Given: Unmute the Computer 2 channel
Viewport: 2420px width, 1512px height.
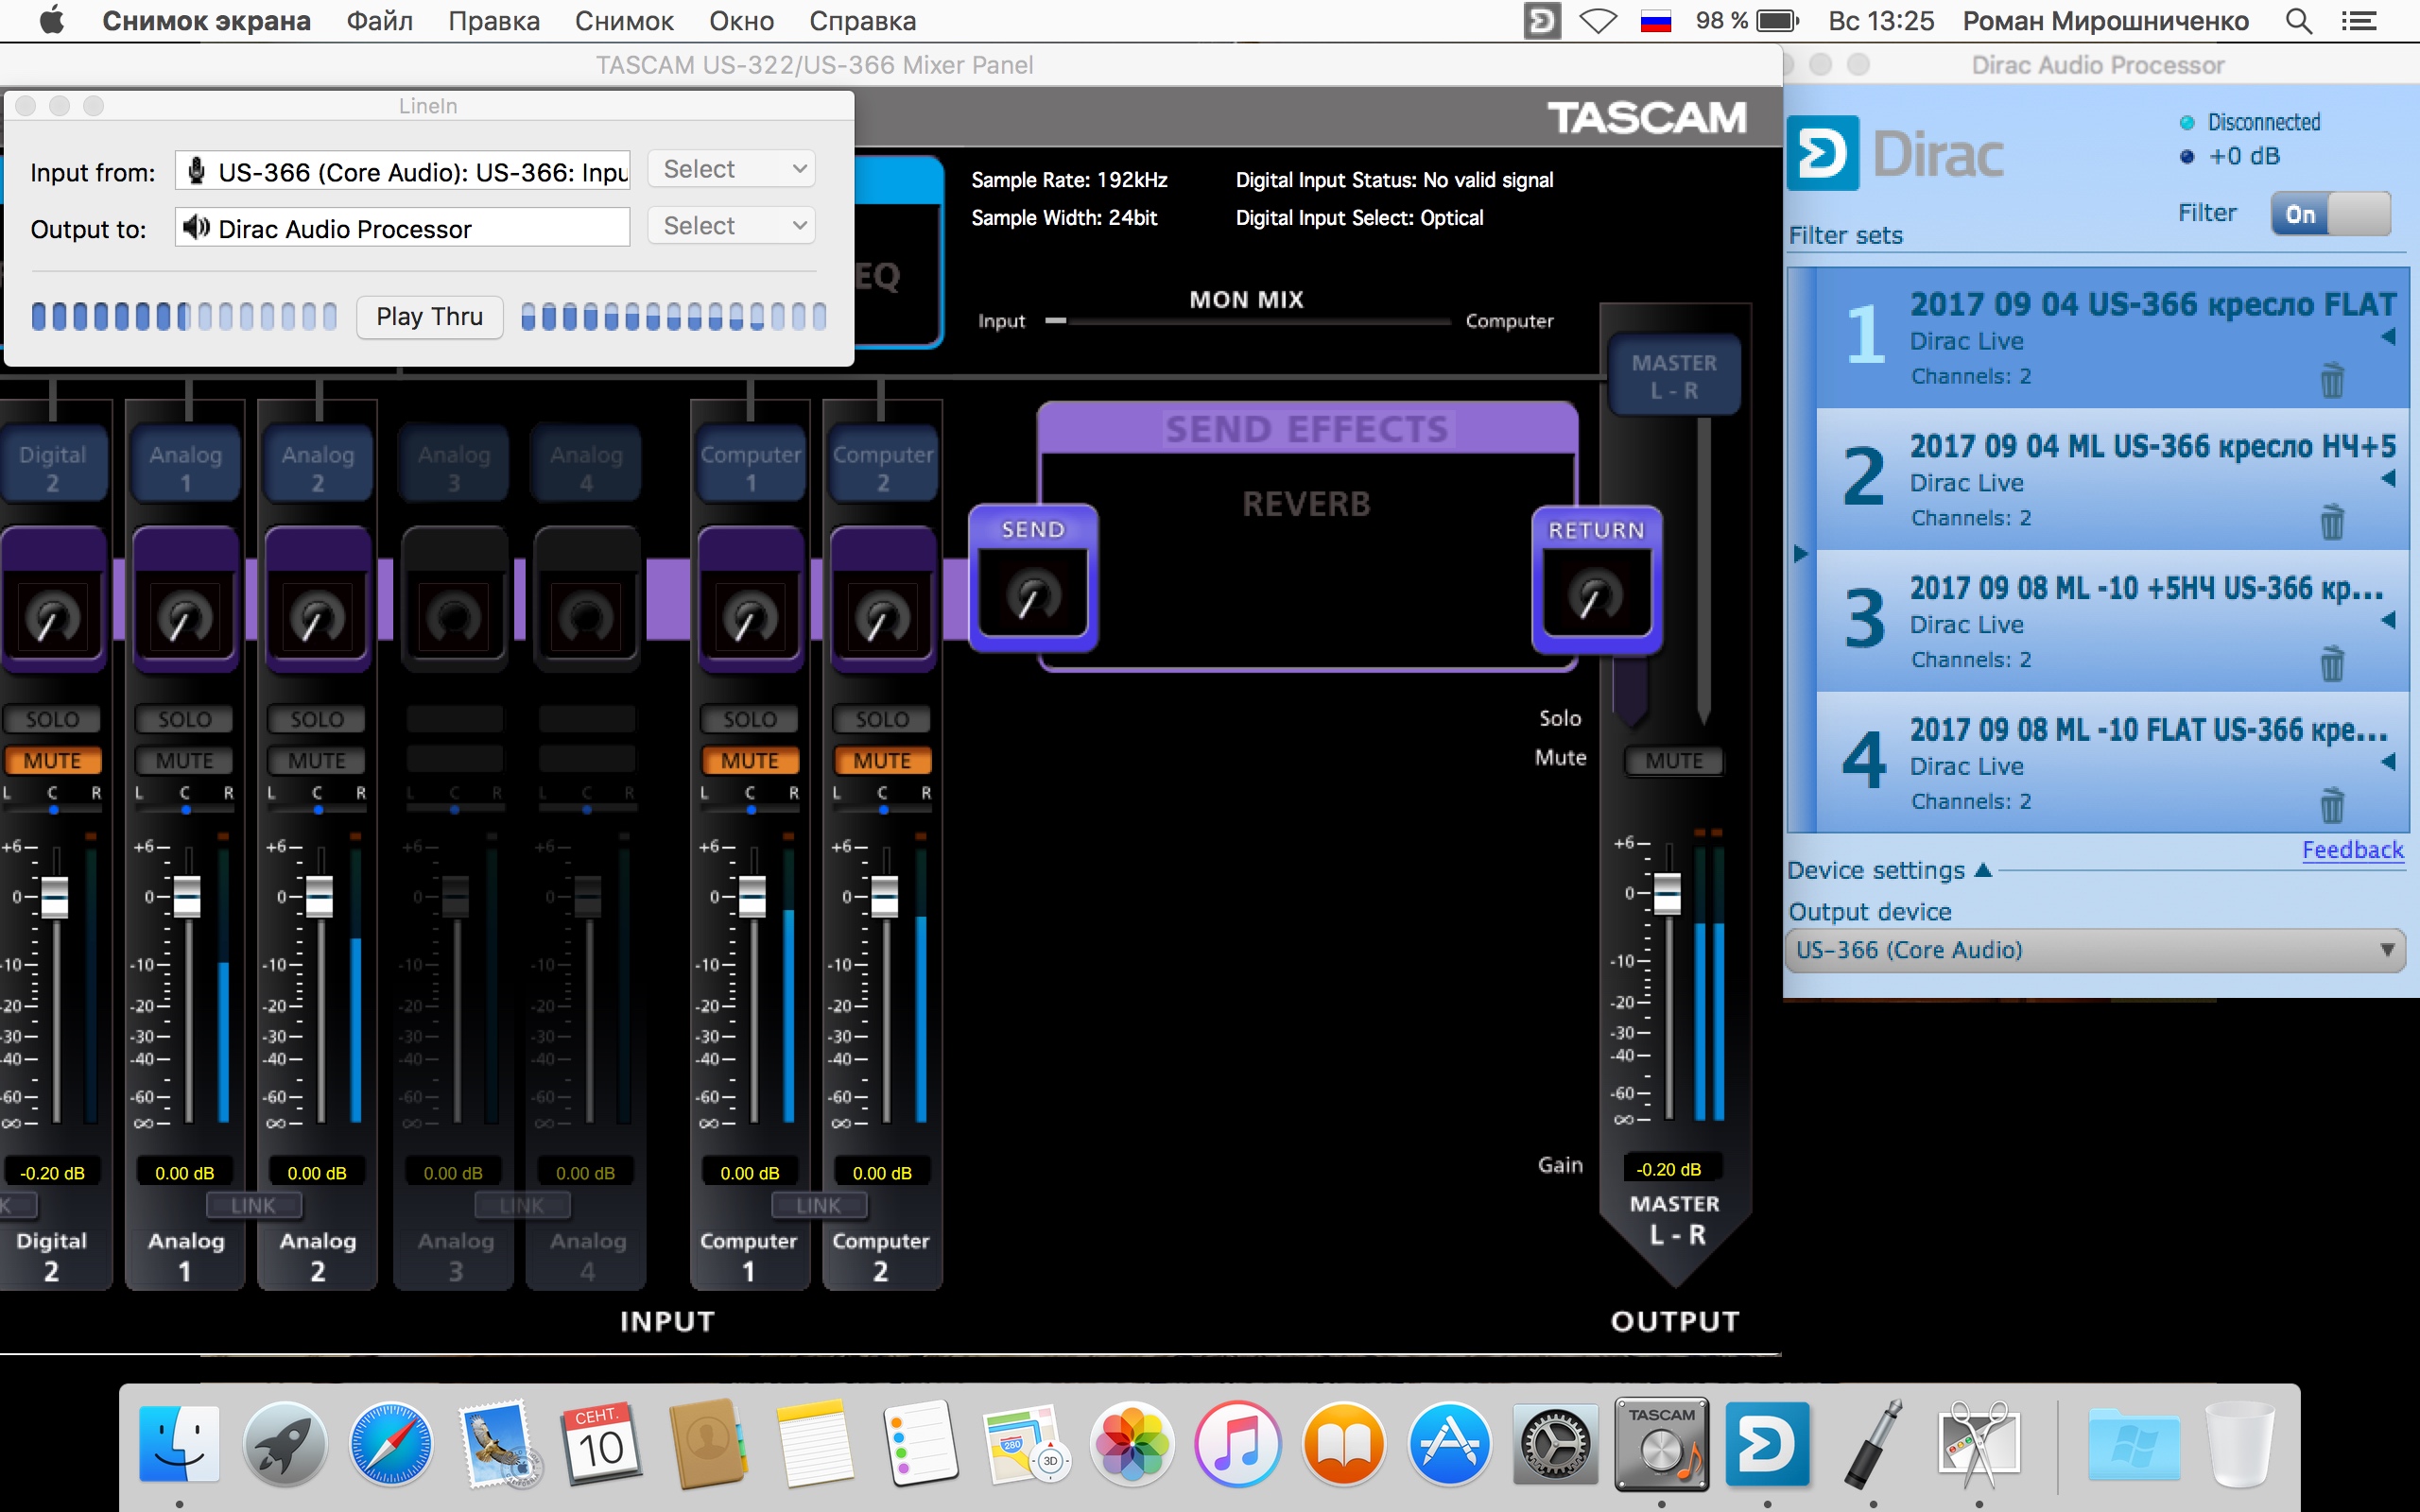Looking at the screenshot, I should 881,761.
